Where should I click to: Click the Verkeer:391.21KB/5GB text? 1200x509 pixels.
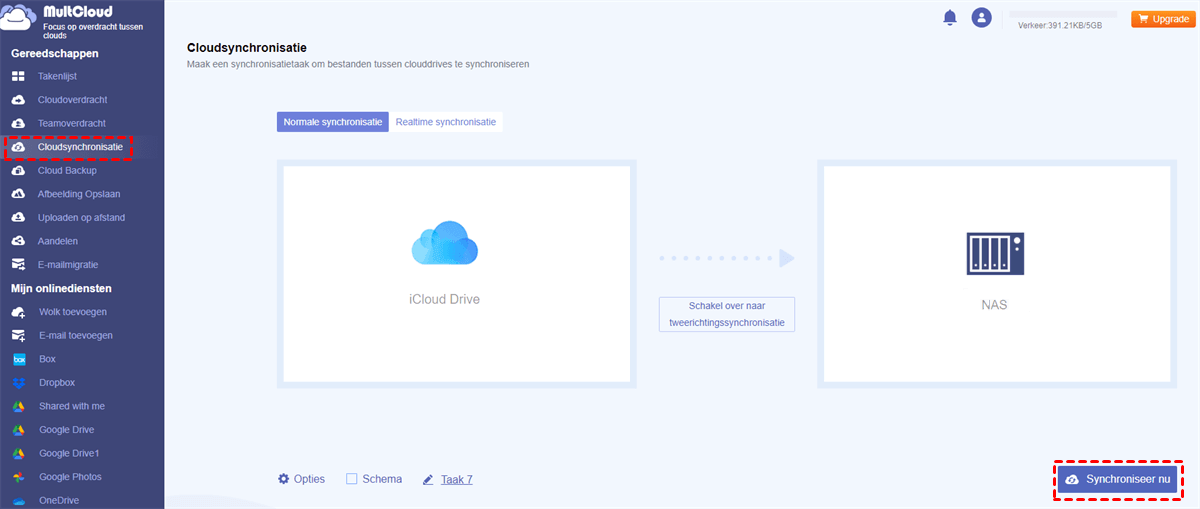pyautogui.click(x=1060, y=25)
